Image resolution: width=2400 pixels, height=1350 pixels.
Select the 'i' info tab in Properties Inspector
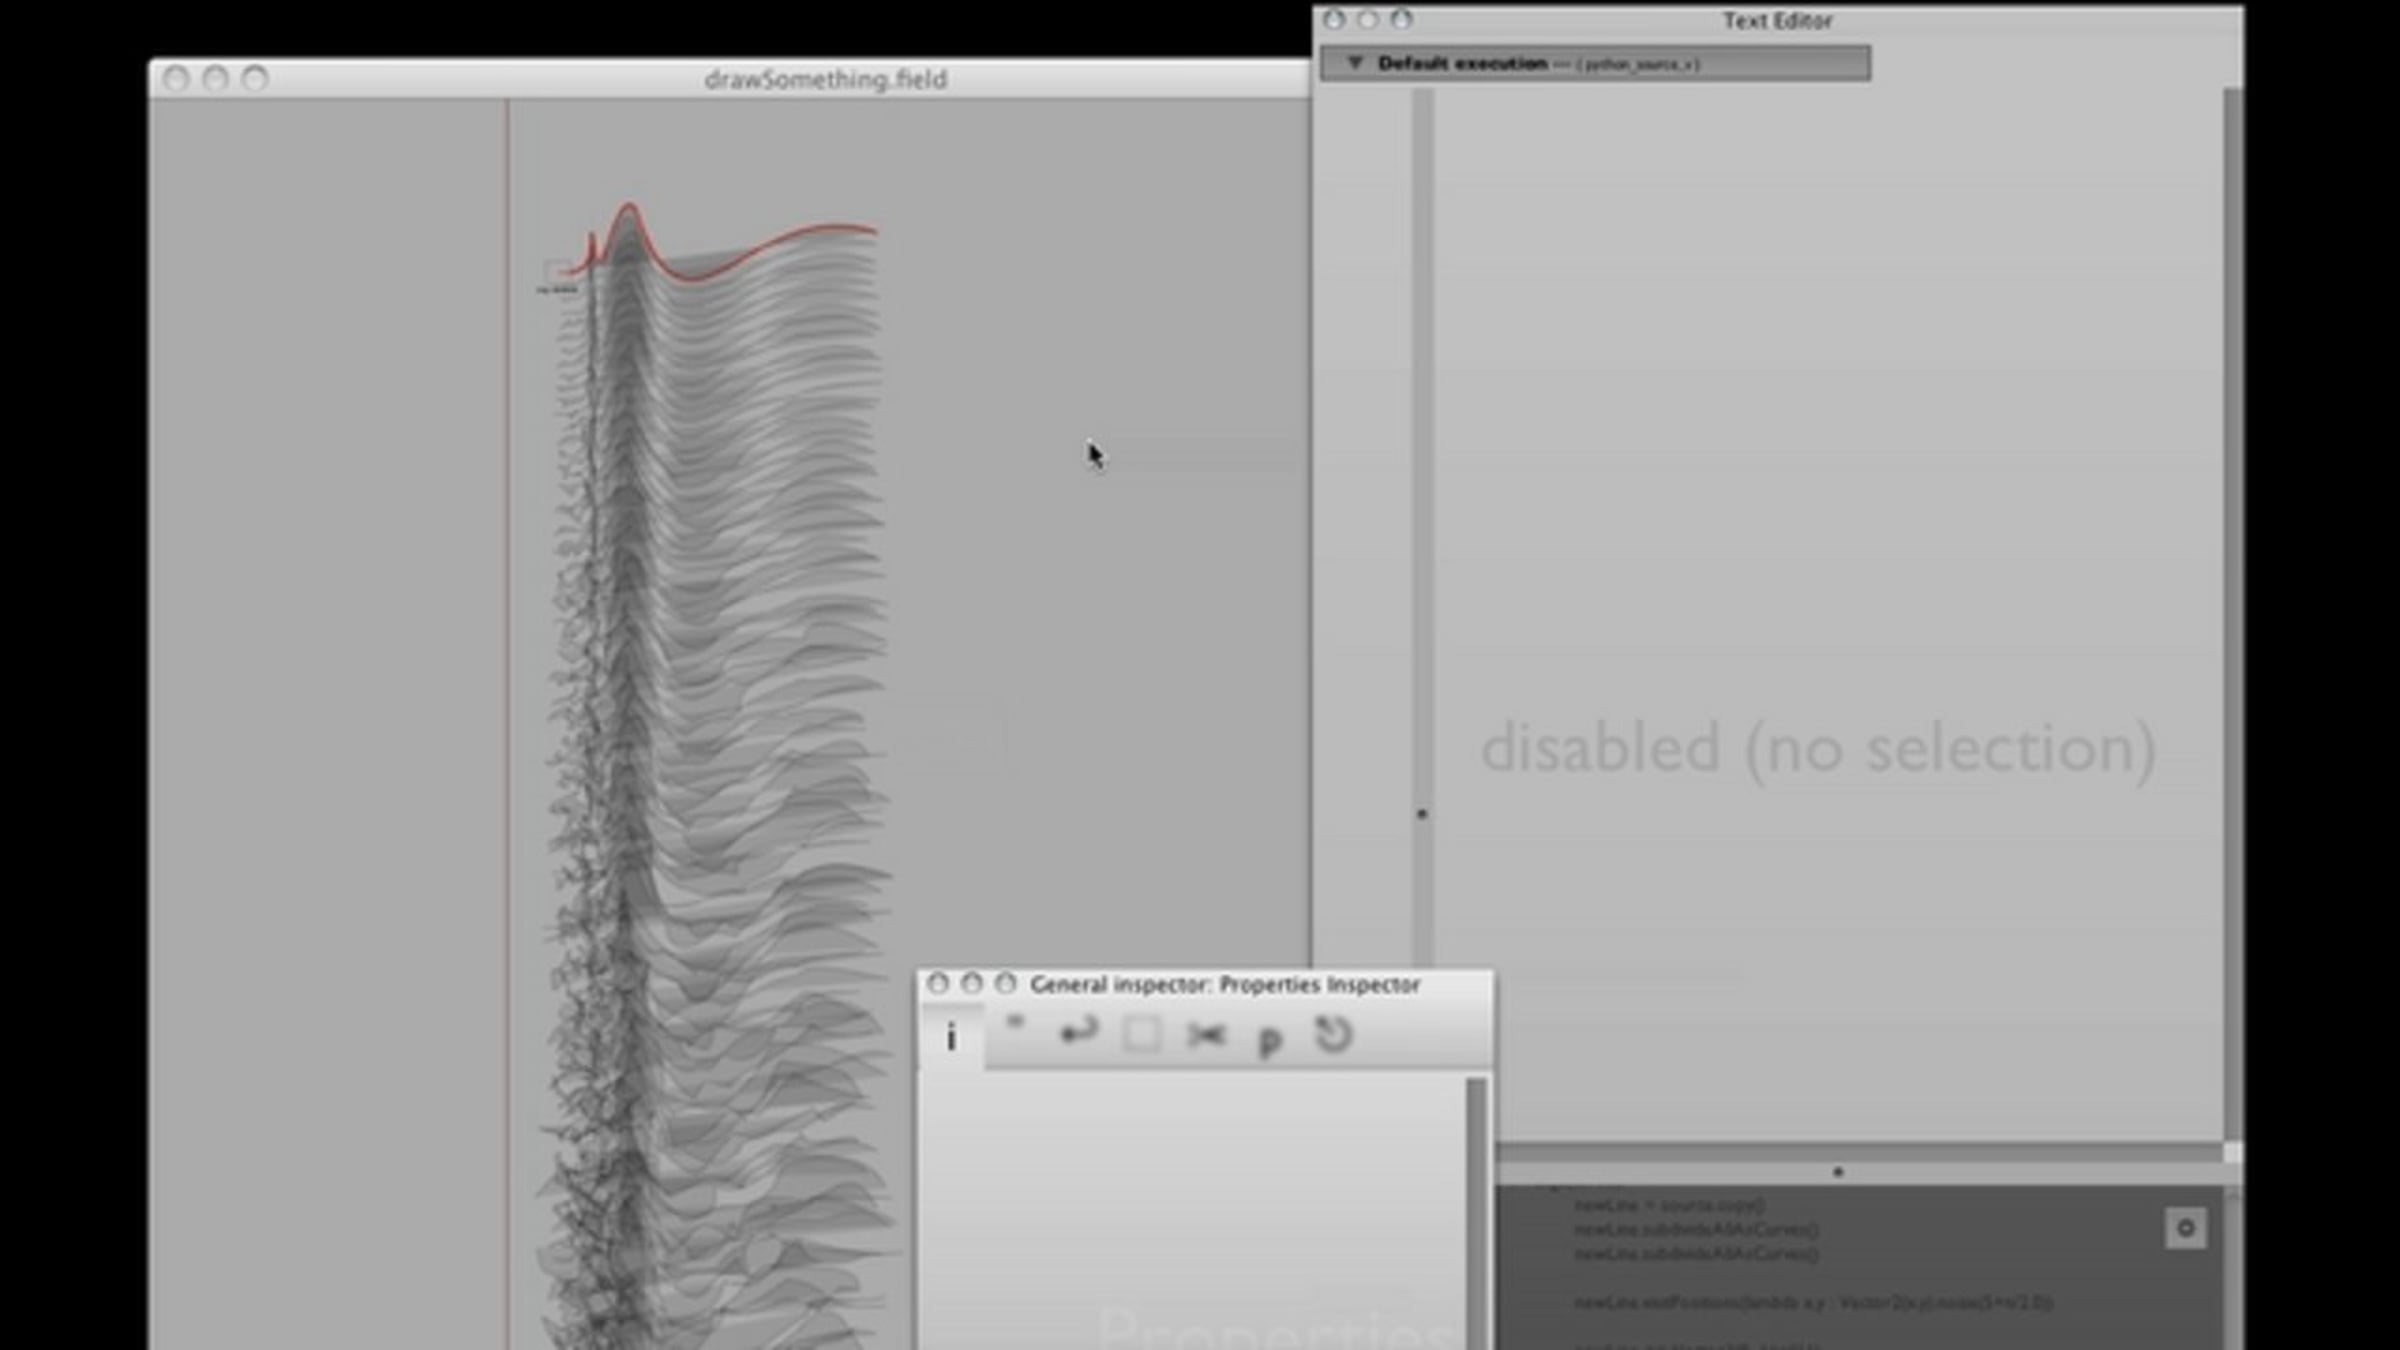pyautogui.click(x=951, y=1037)
